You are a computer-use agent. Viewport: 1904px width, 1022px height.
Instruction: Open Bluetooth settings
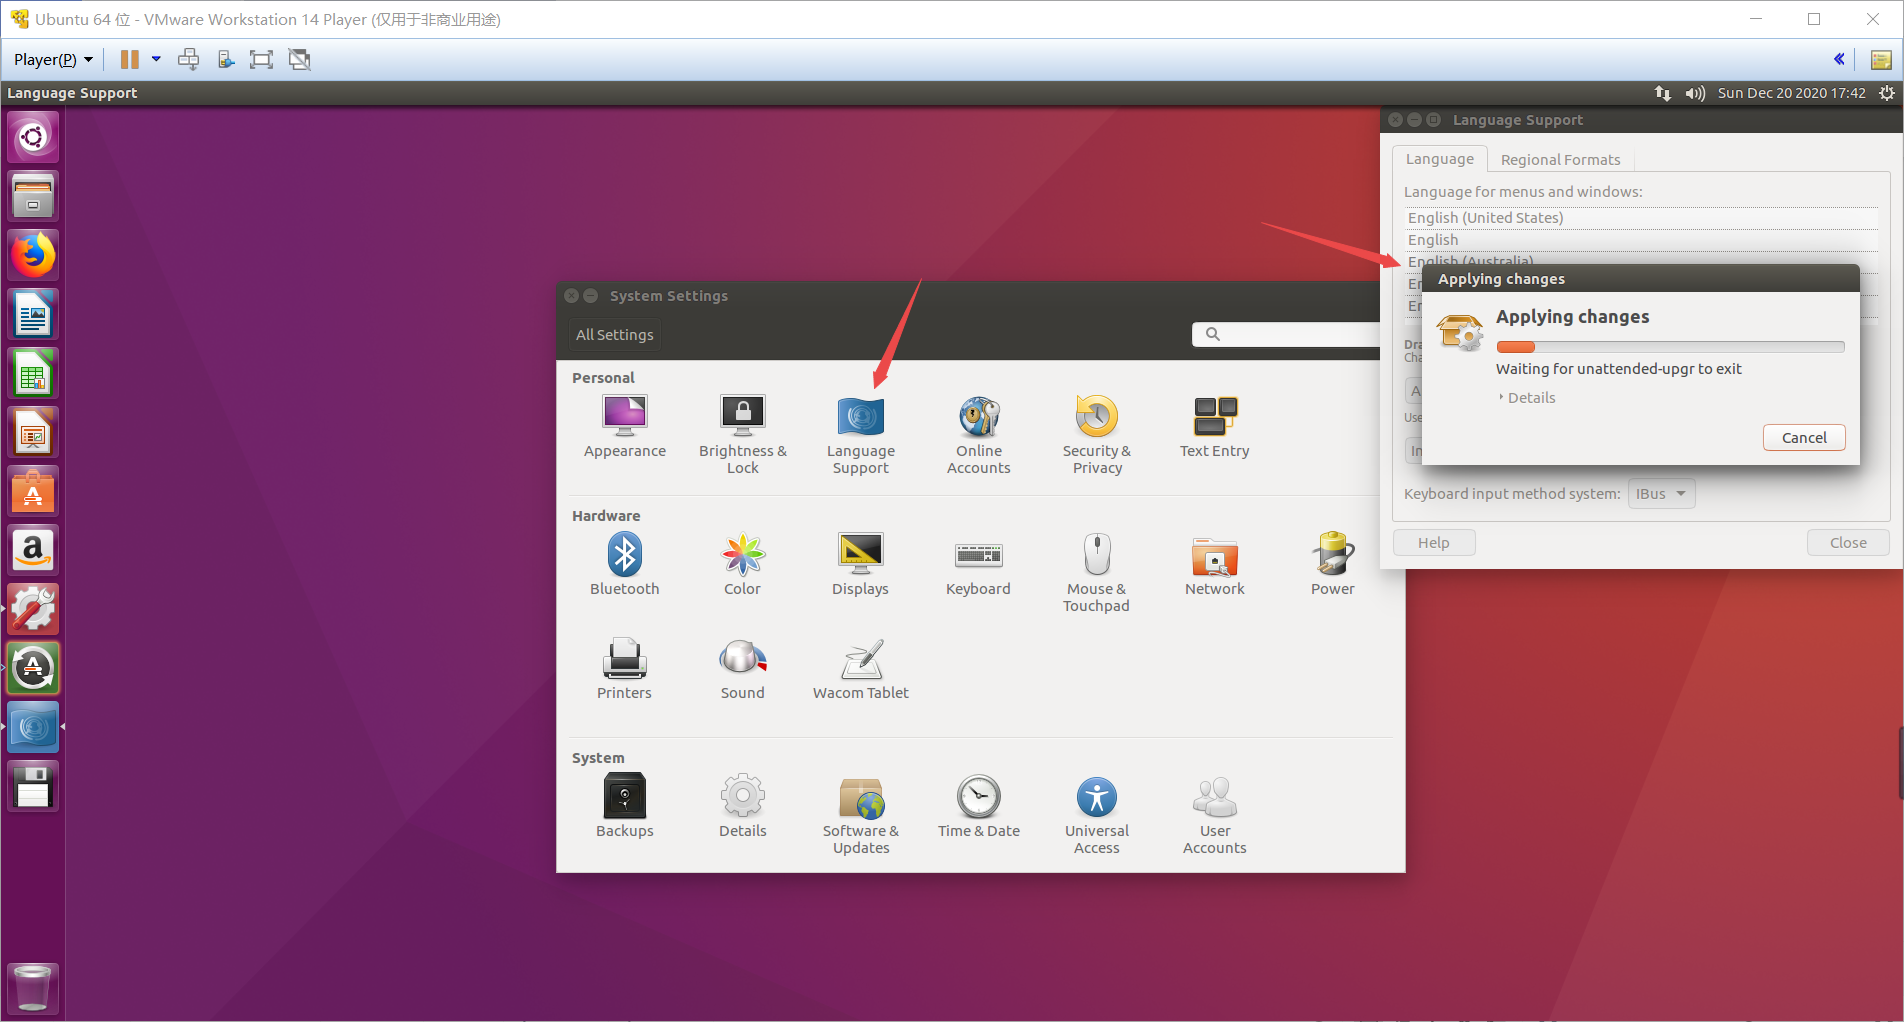pyautogui.click(x=624, y=565)
